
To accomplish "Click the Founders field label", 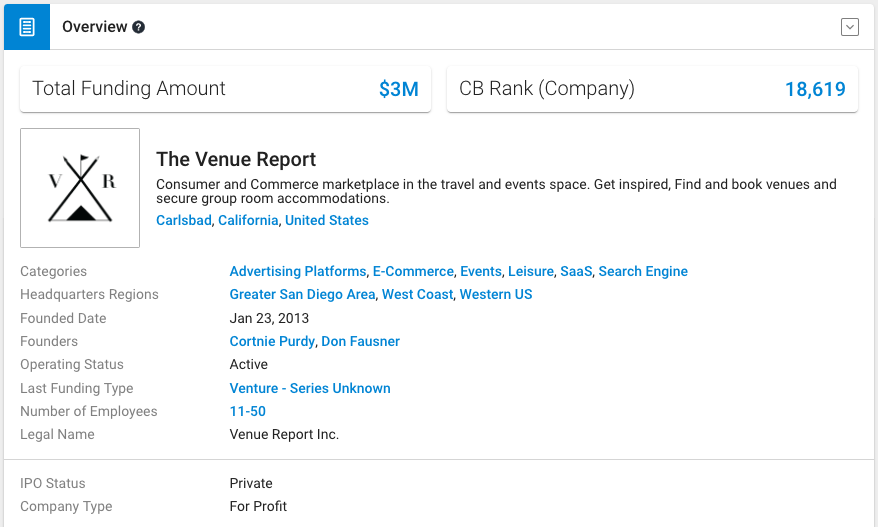I will click(x=49, y=341).
